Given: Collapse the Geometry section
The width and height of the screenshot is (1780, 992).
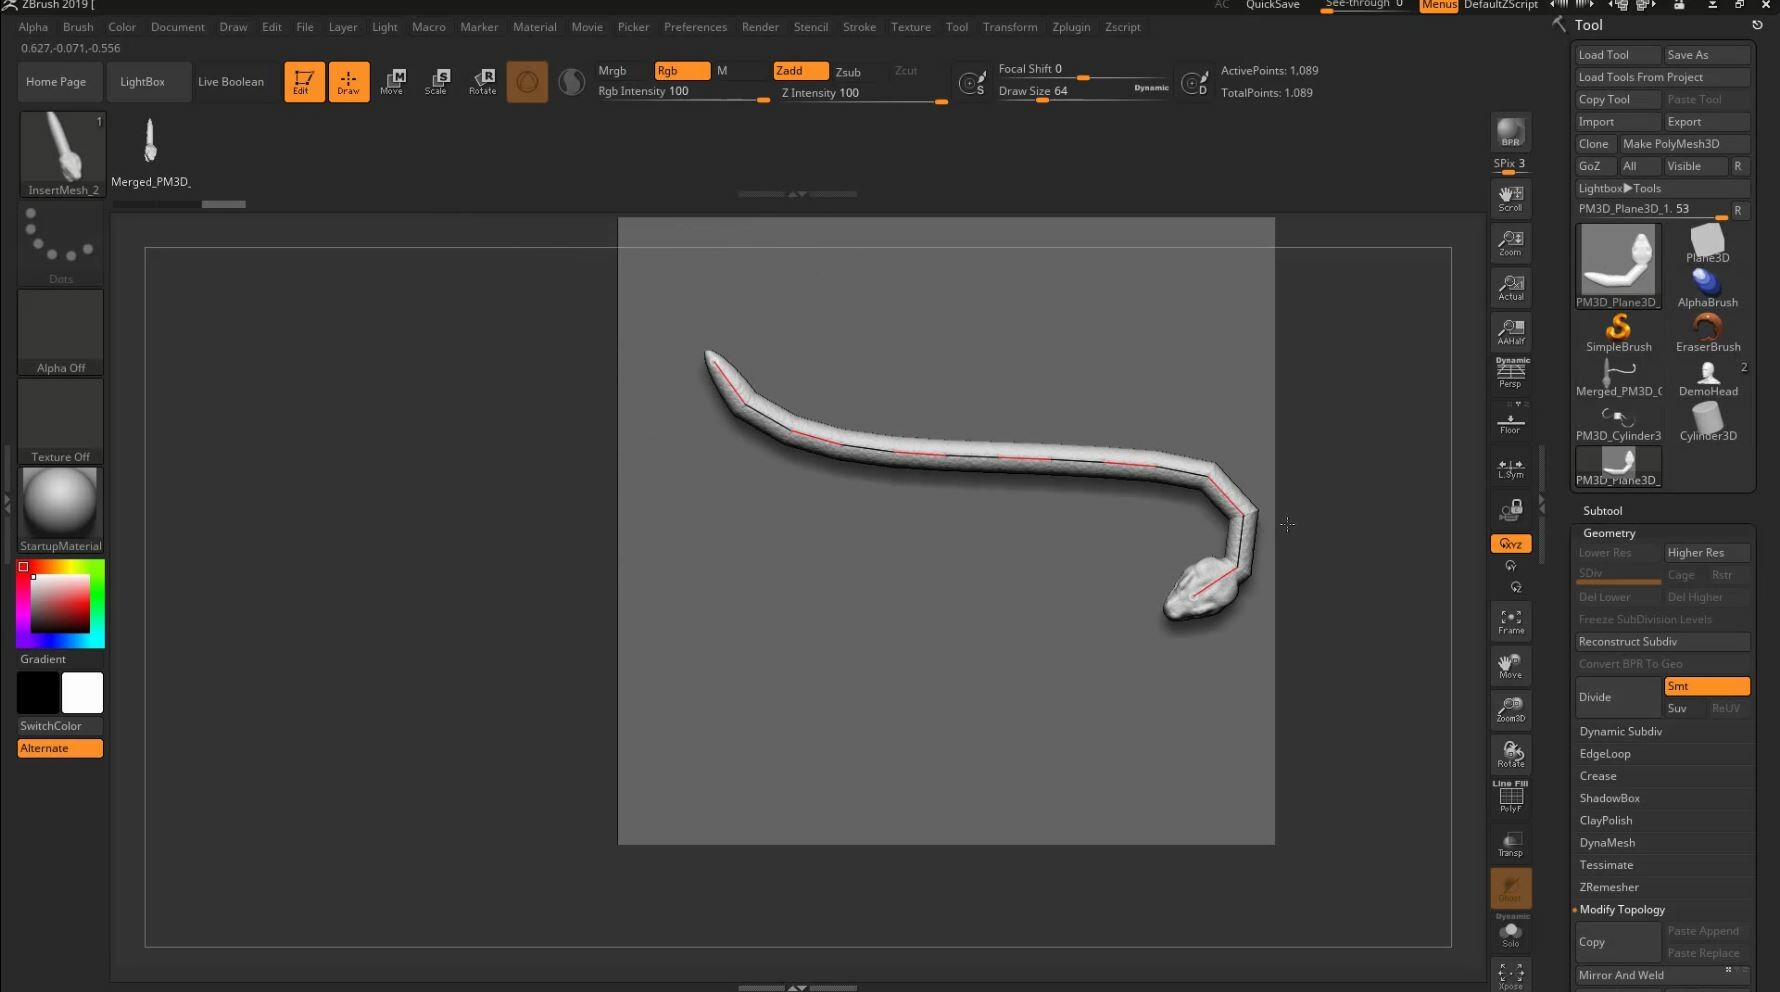Looking at the screenshot, I should click(1608, 532).
